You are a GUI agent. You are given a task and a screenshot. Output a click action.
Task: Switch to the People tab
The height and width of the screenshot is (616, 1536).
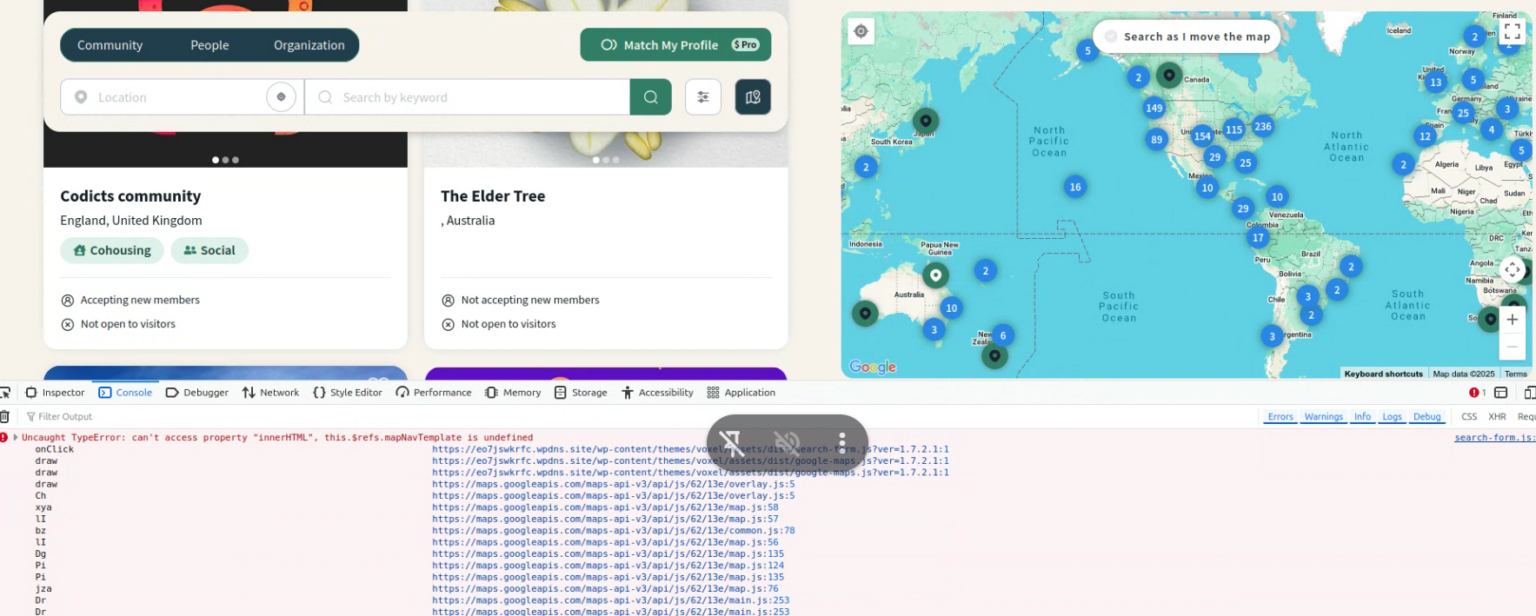coord(210,45)
